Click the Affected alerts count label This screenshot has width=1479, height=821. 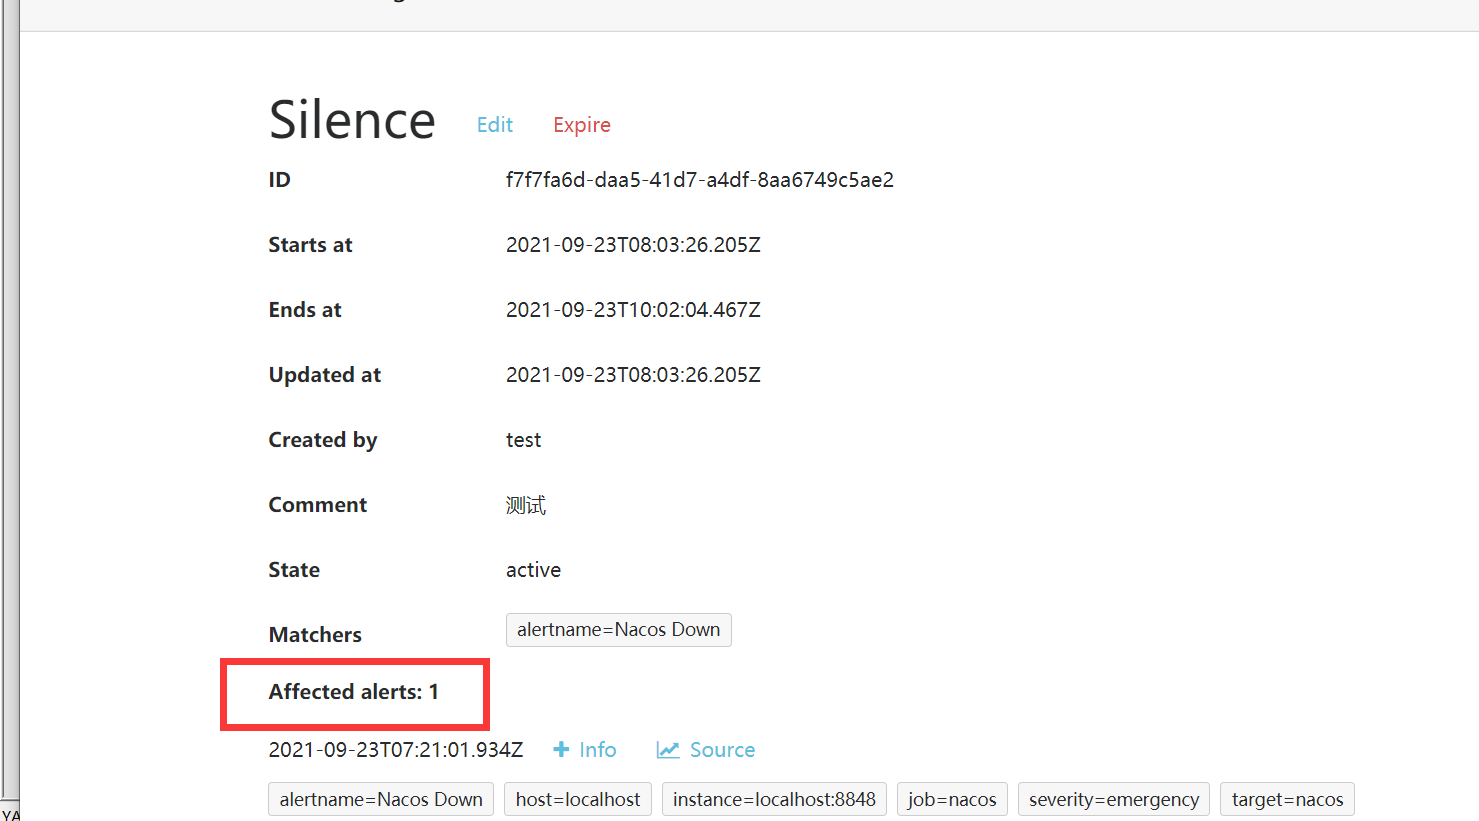352,691
